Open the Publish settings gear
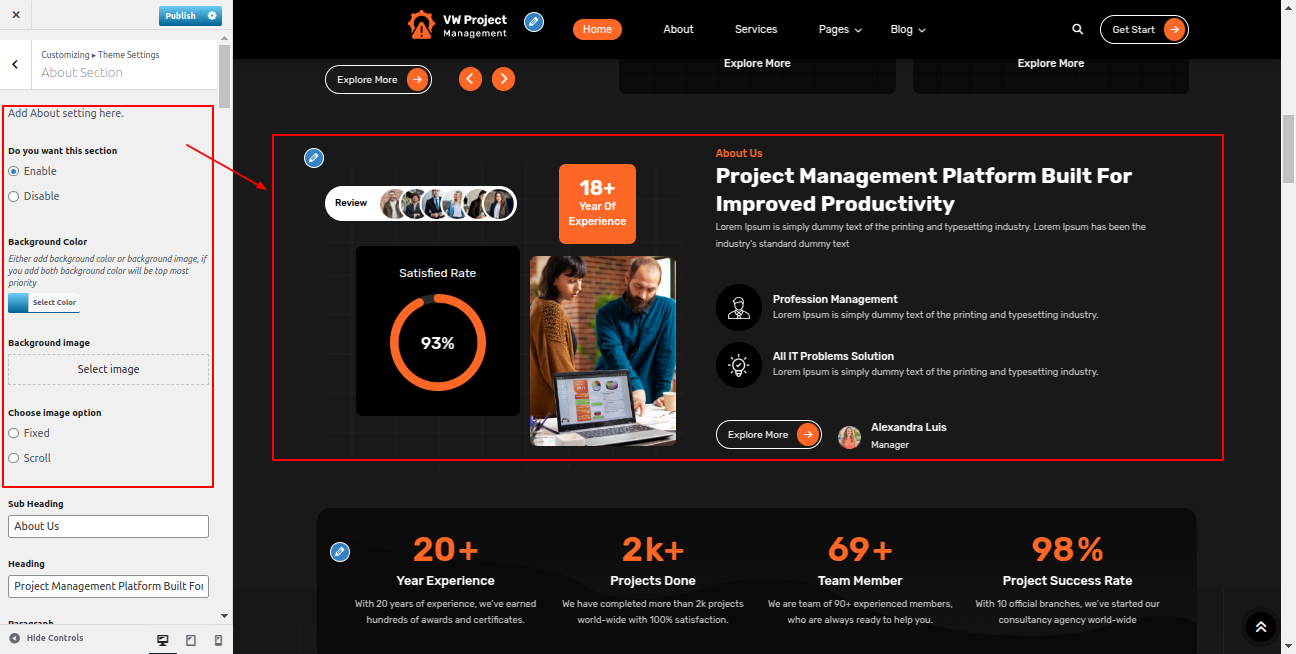Viewport: 1296px width, 654px height. (x=212, y=16)
